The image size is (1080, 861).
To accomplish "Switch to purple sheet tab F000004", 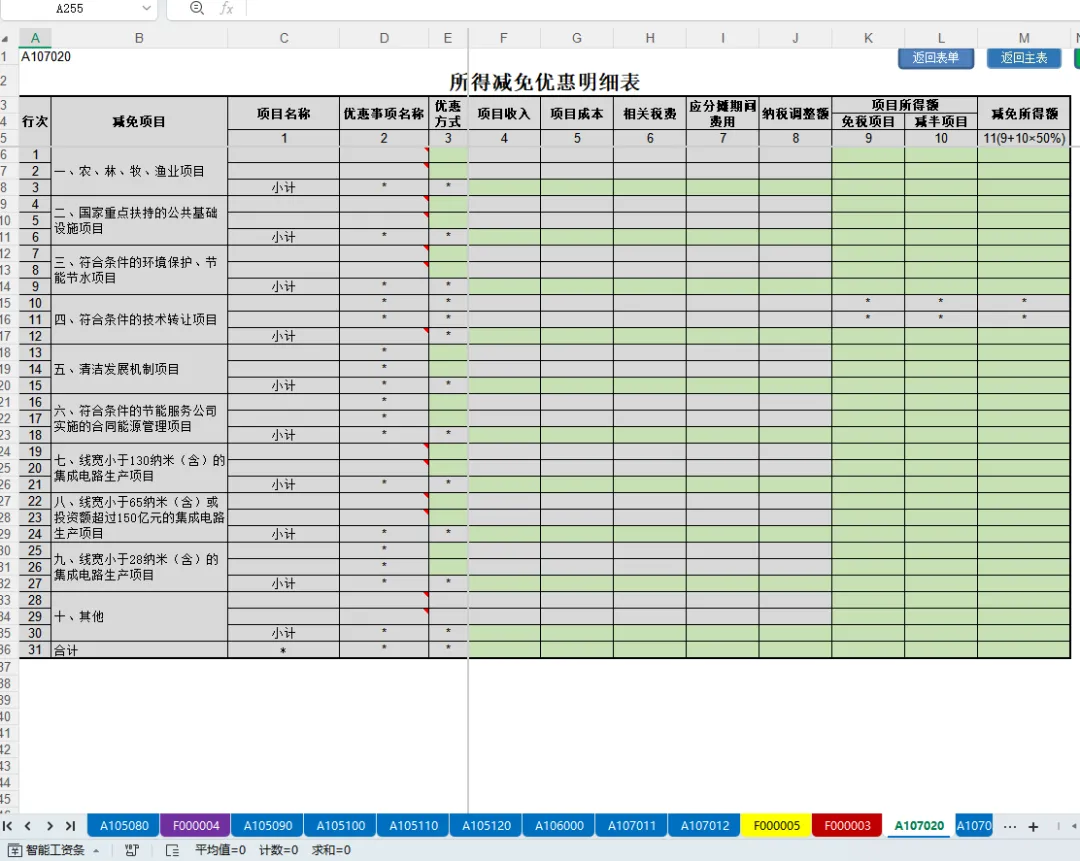I will [196, 825].
